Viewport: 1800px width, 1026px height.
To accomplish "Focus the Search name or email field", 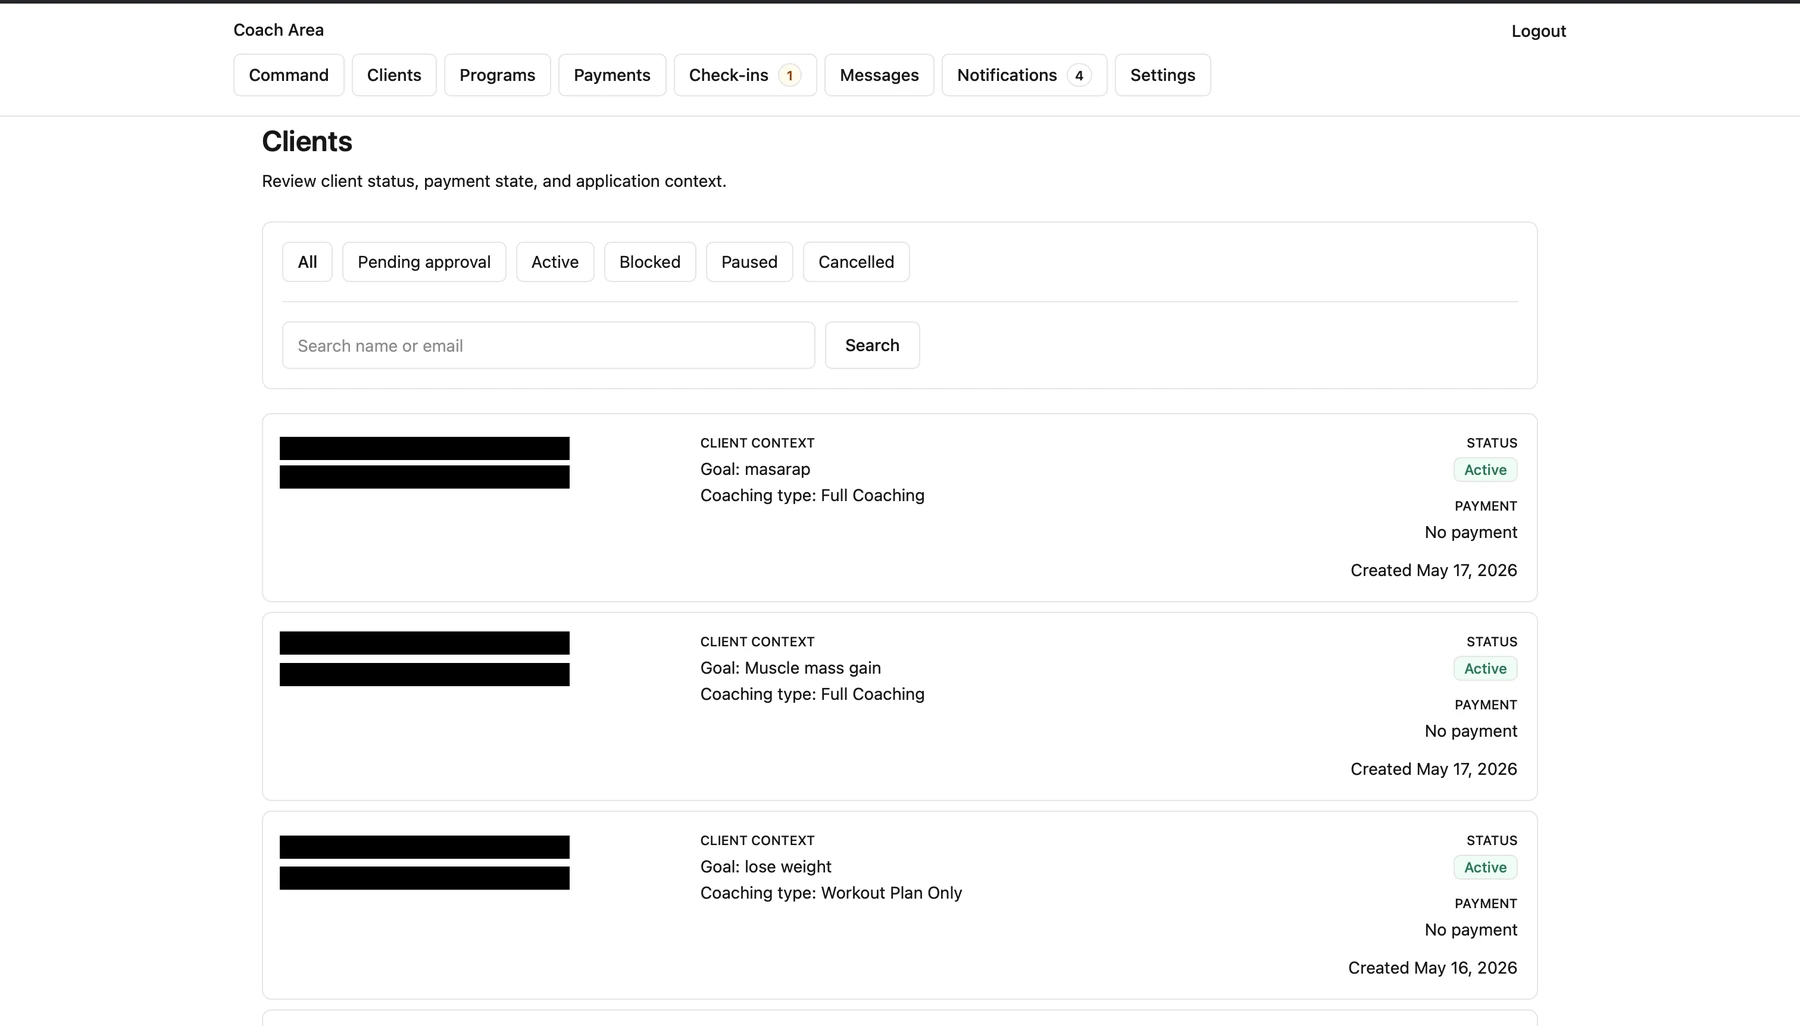I will (548, 345).
